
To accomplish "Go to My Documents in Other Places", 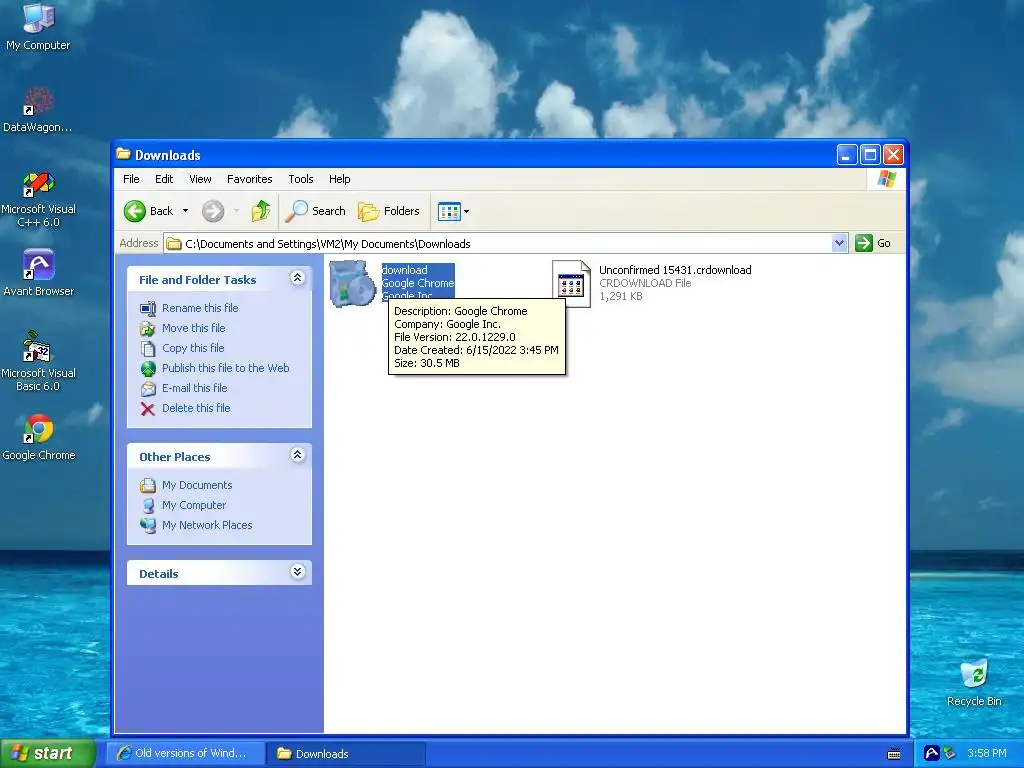I will (197, 485).
